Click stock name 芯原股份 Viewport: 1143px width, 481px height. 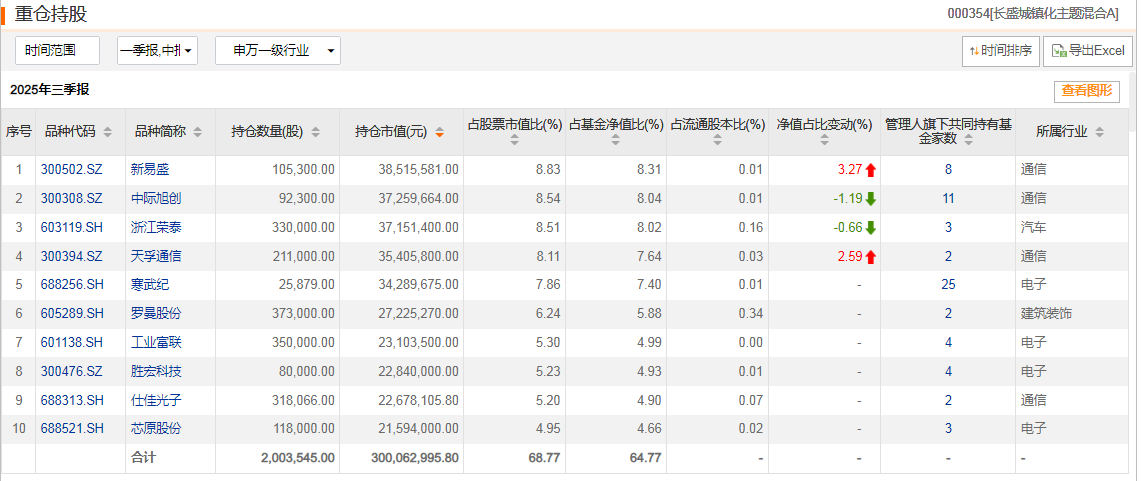(x=156, y=429)
